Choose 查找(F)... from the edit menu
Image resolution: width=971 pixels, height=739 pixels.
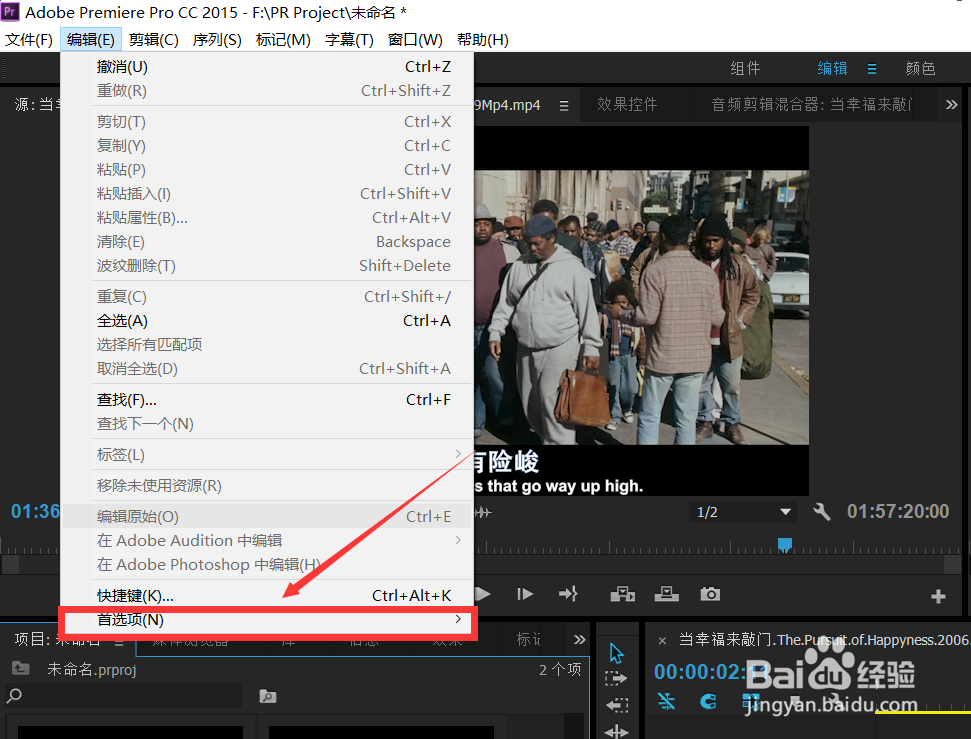click(268, 400)
